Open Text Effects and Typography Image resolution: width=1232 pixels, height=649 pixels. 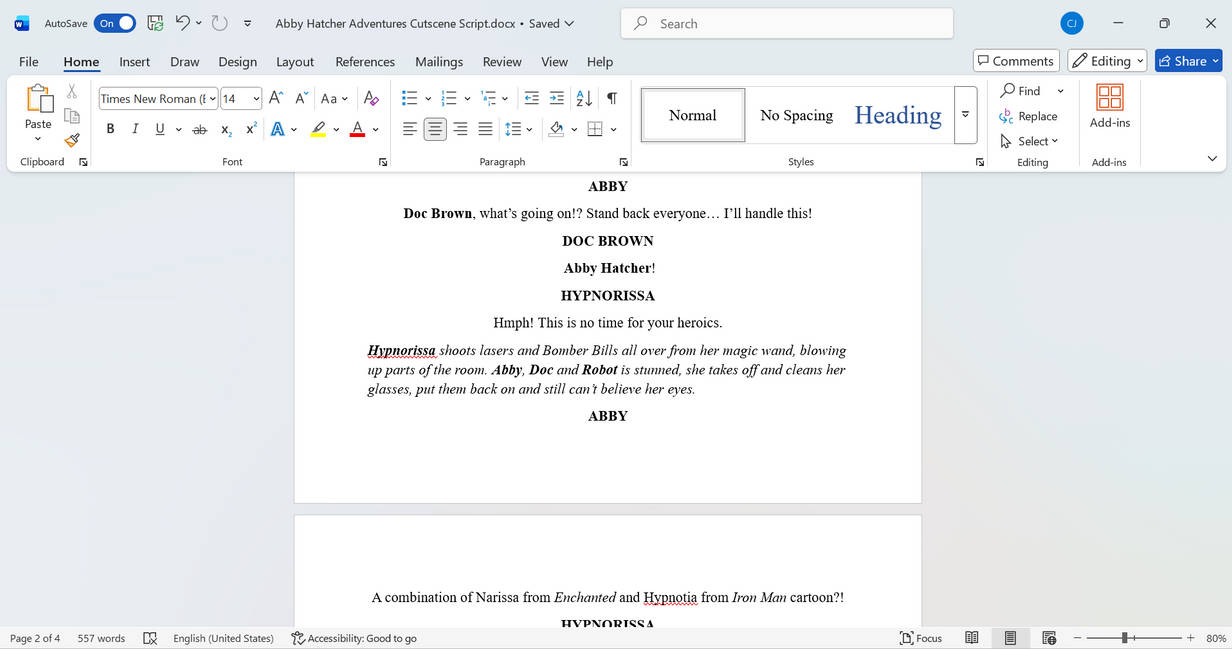coord(277,129)
